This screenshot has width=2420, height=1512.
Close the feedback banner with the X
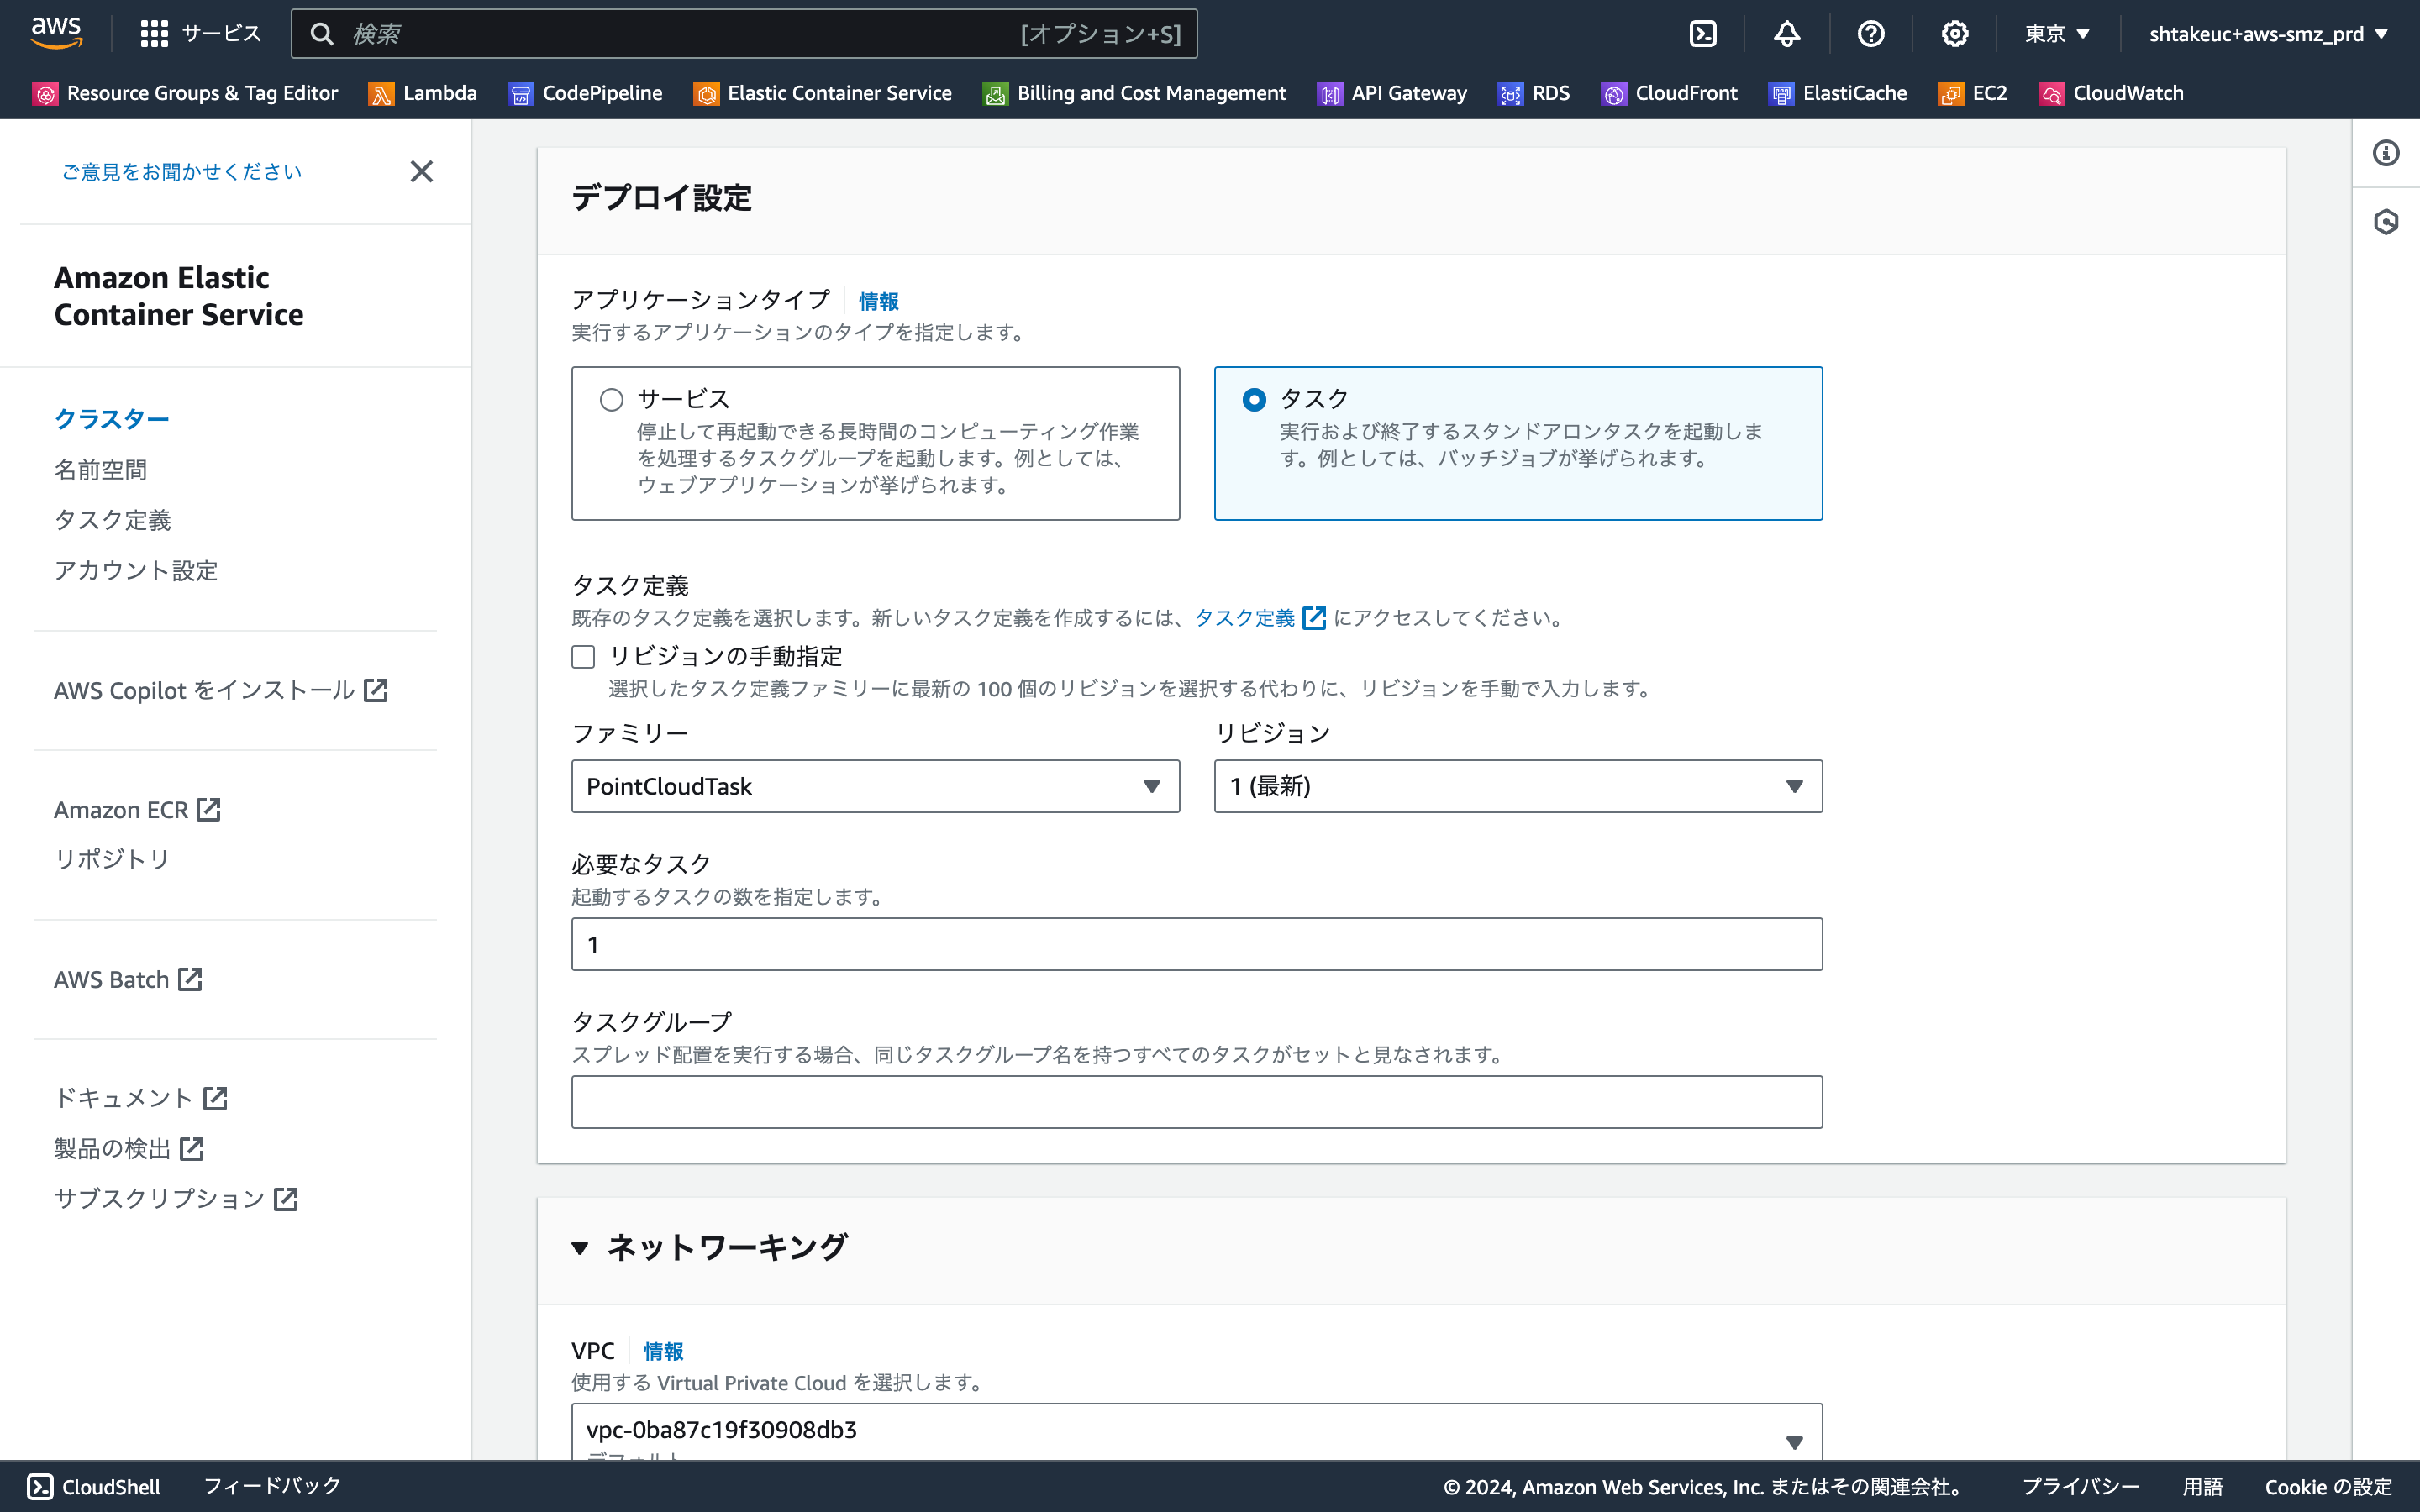click(422, 171)
